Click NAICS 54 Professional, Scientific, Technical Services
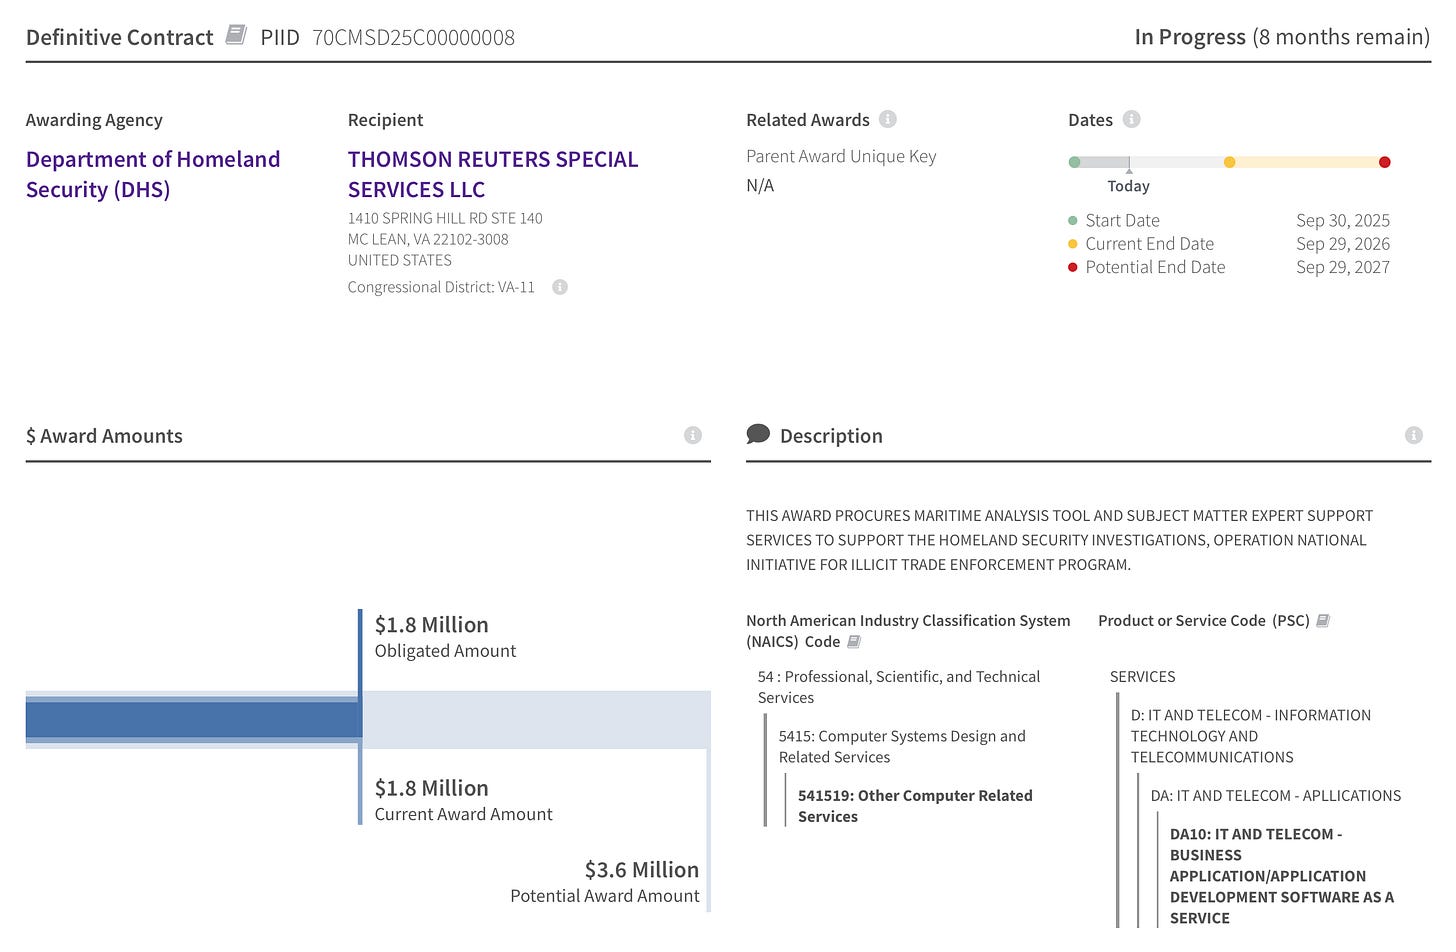Viewport: 1456px width, 952px height. [899, 687]
